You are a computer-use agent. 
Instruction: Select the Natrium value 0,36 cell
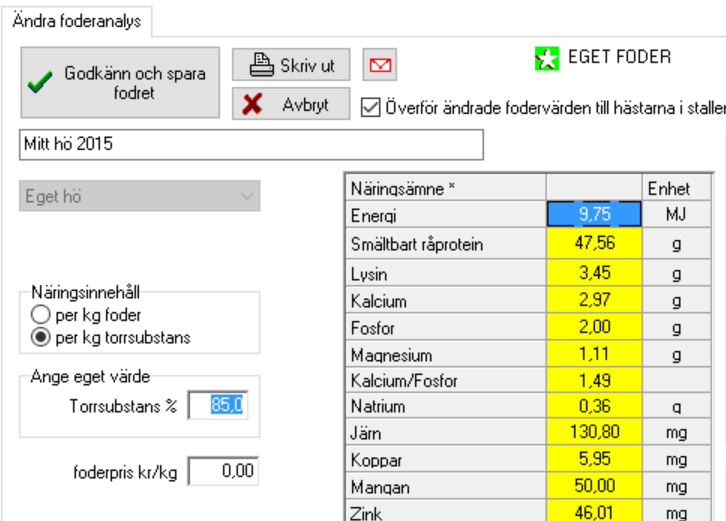click(594, 406)
